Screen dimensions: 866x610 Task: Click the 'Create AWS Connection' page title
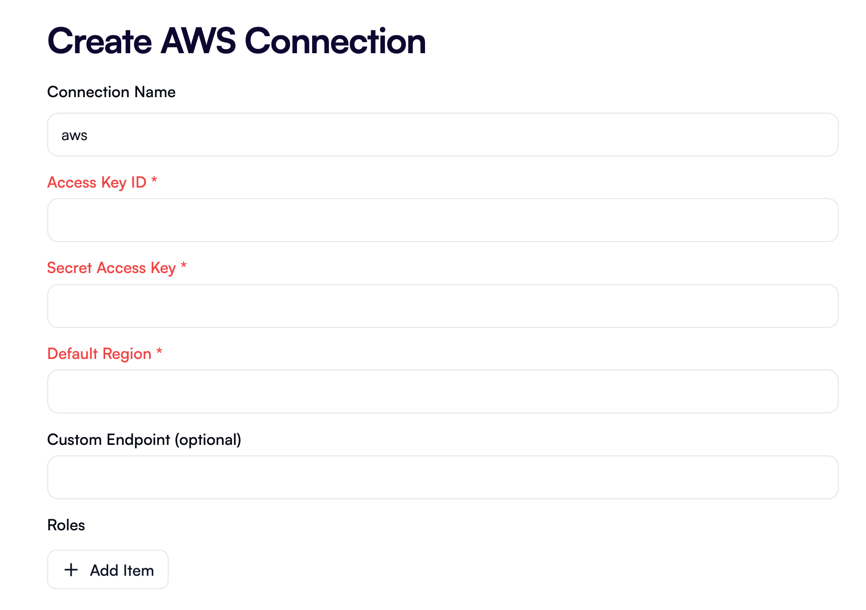point(235,41)
